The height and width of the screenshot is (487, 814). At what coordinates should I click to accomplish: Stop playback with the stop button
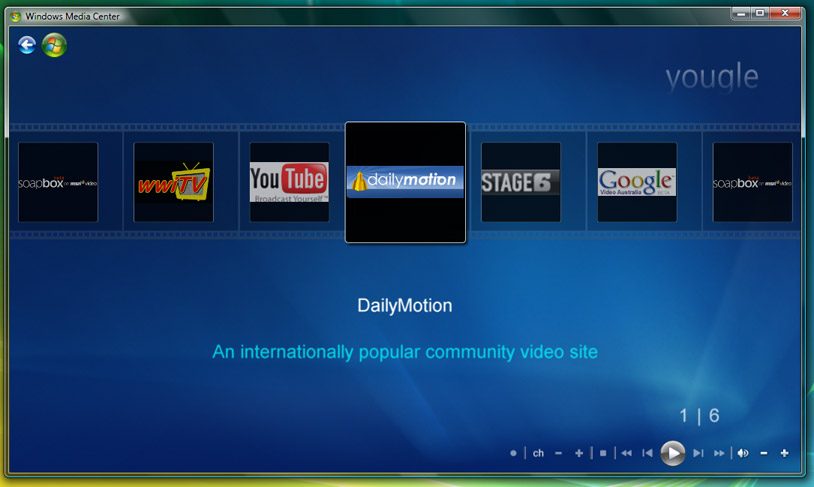[603, 453]
